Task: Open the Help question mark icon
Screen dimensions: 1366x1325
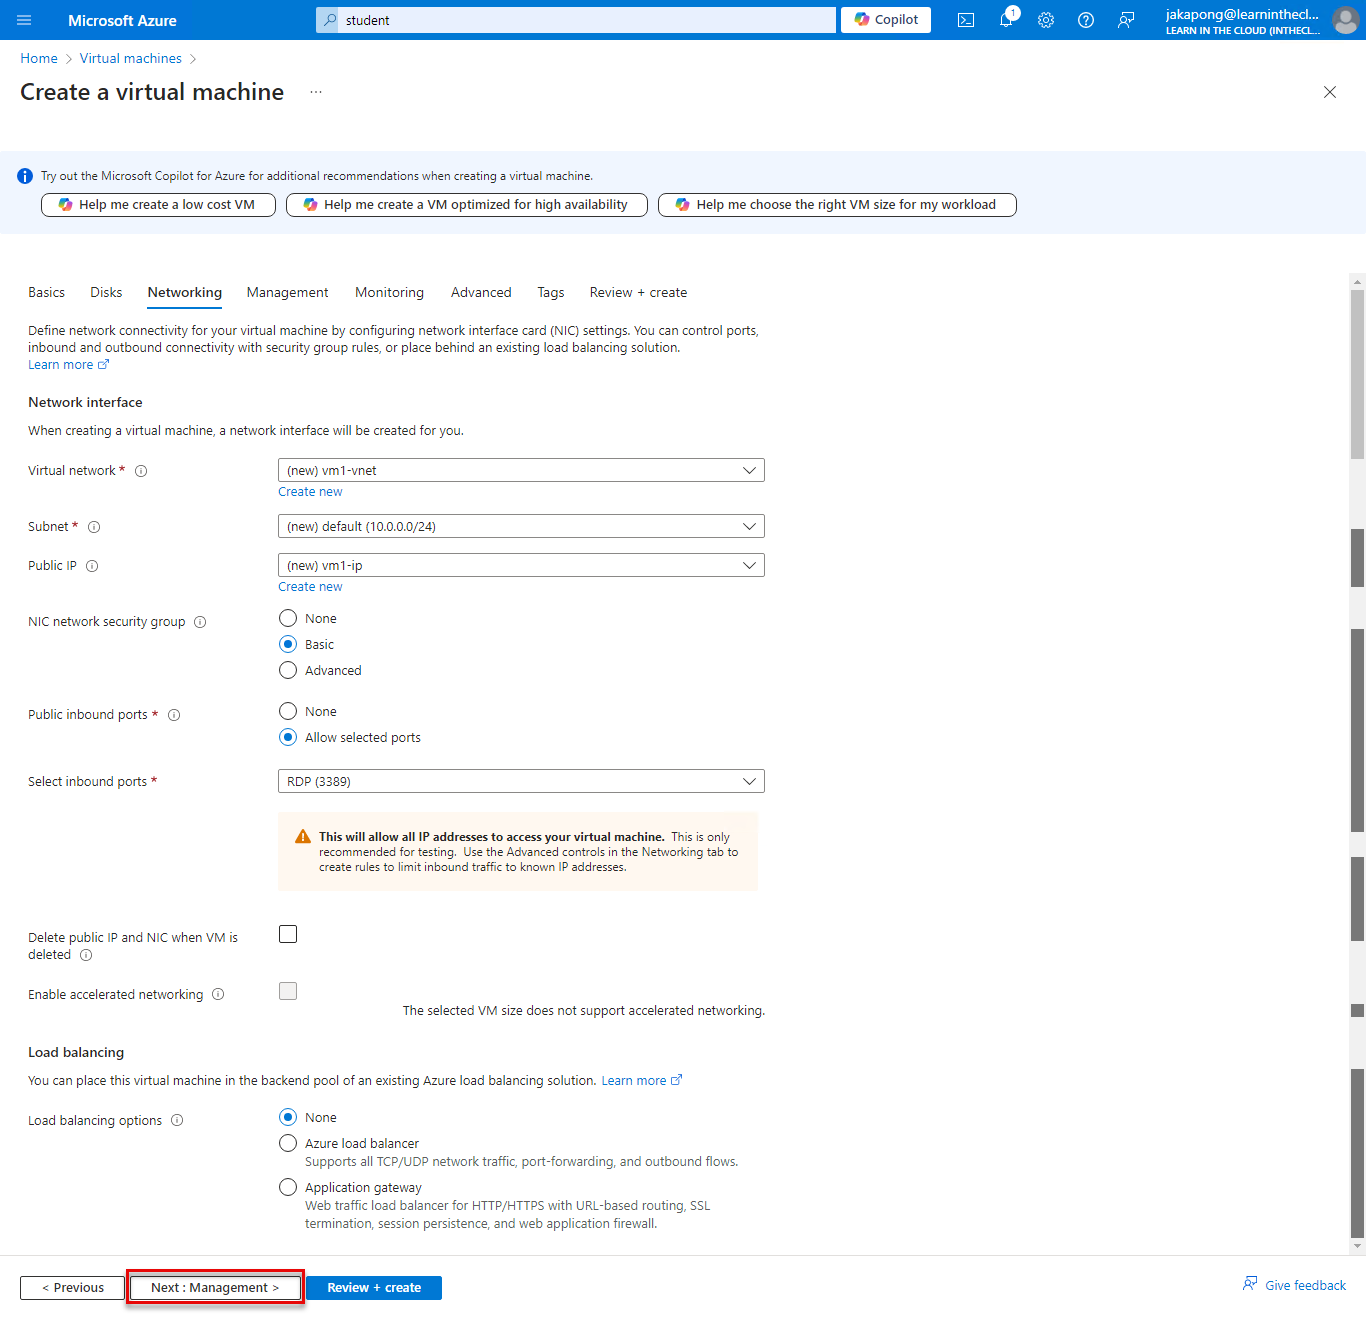Action: click(1086, 20)
